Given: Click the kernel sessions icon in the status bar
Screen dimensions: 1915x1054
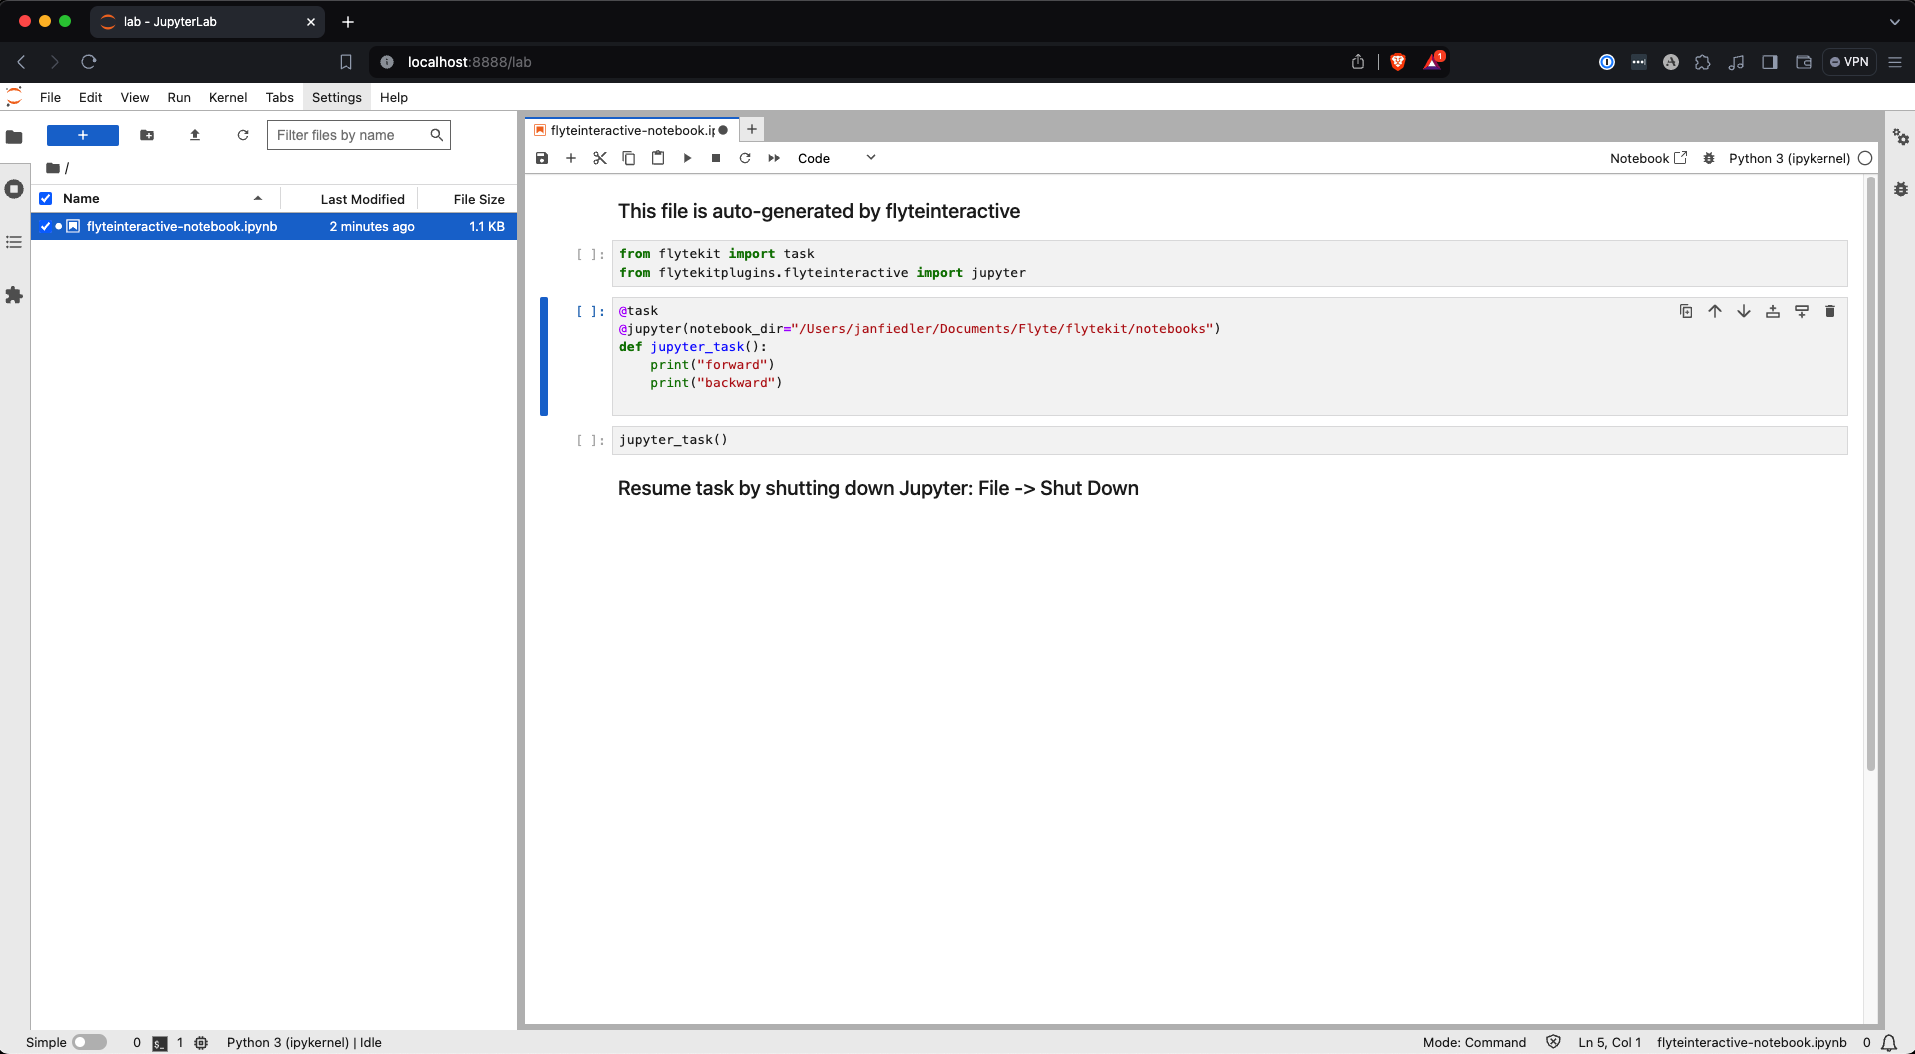Looking at the screenshot, I should pos(201,1043).
